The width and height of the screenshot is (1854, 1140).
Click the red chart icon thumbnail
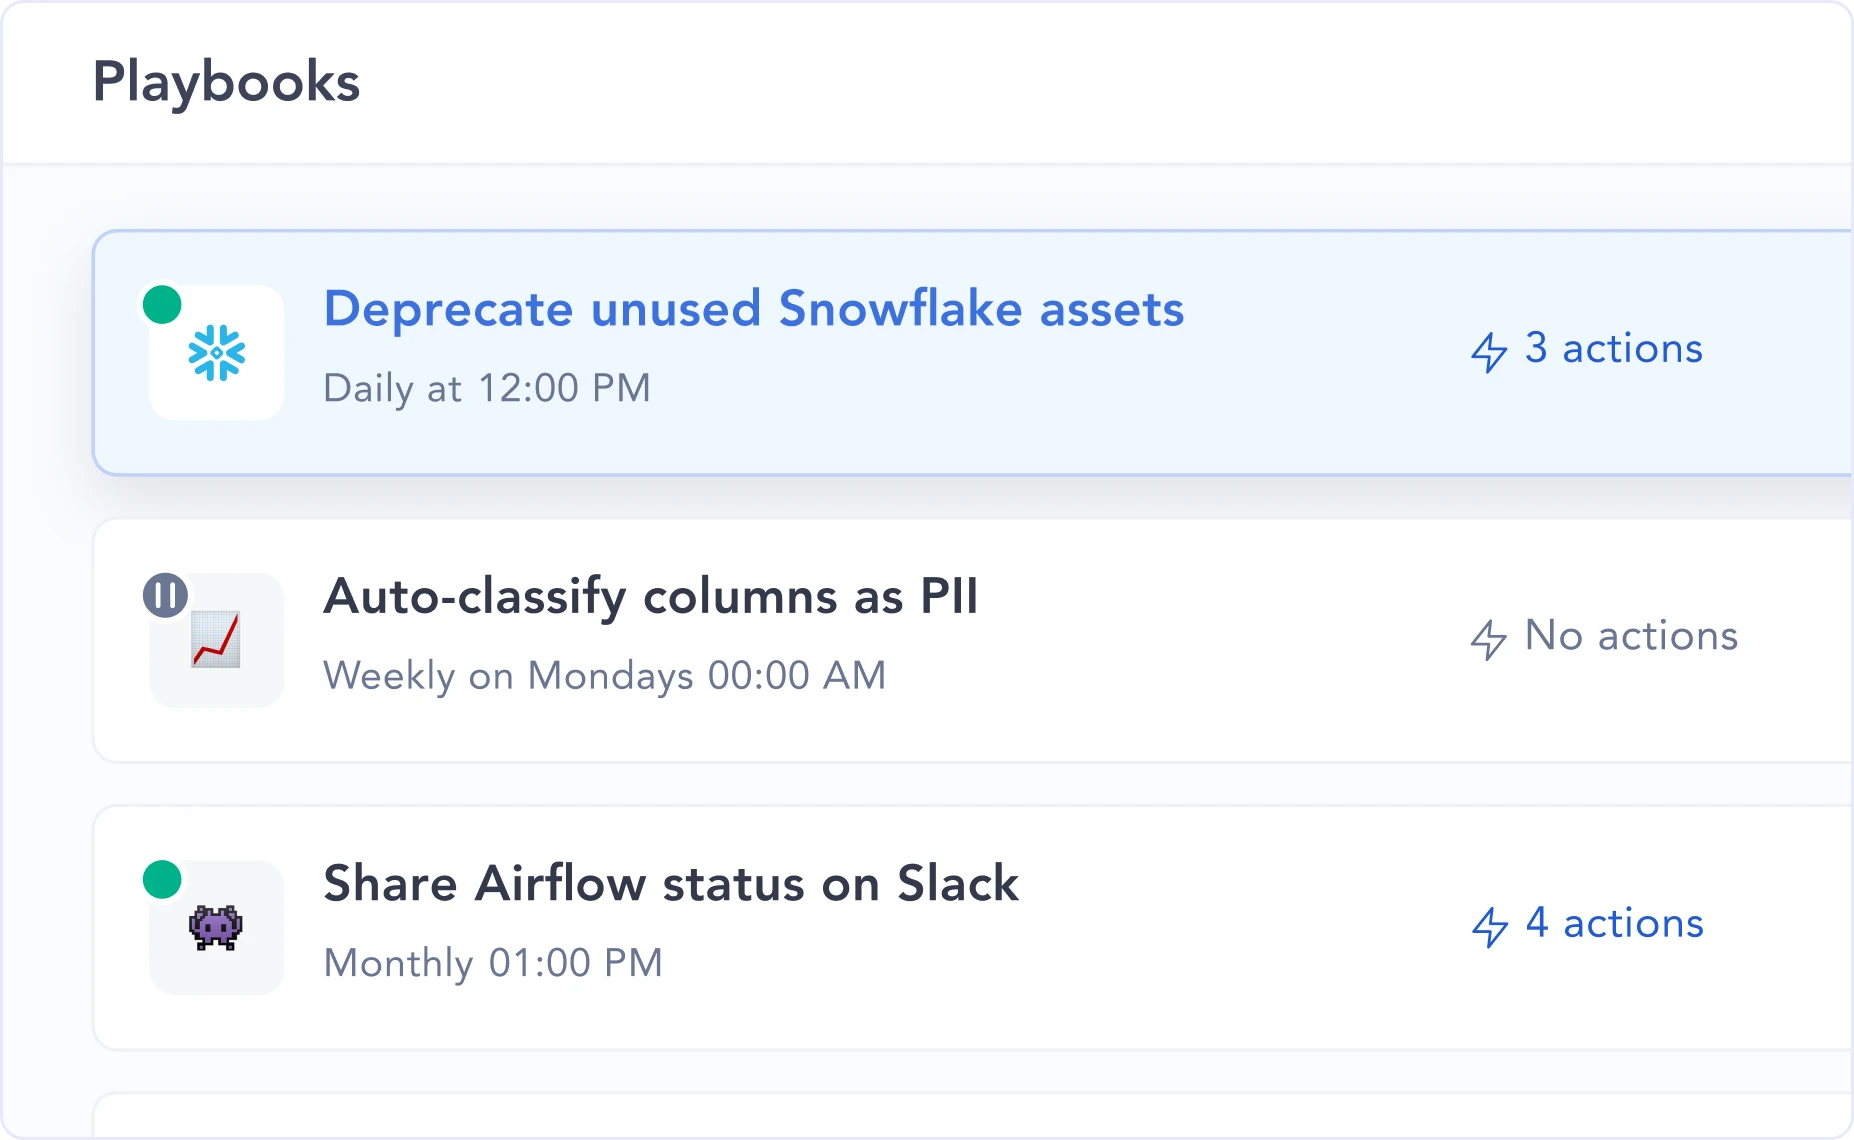pos(216,640)
